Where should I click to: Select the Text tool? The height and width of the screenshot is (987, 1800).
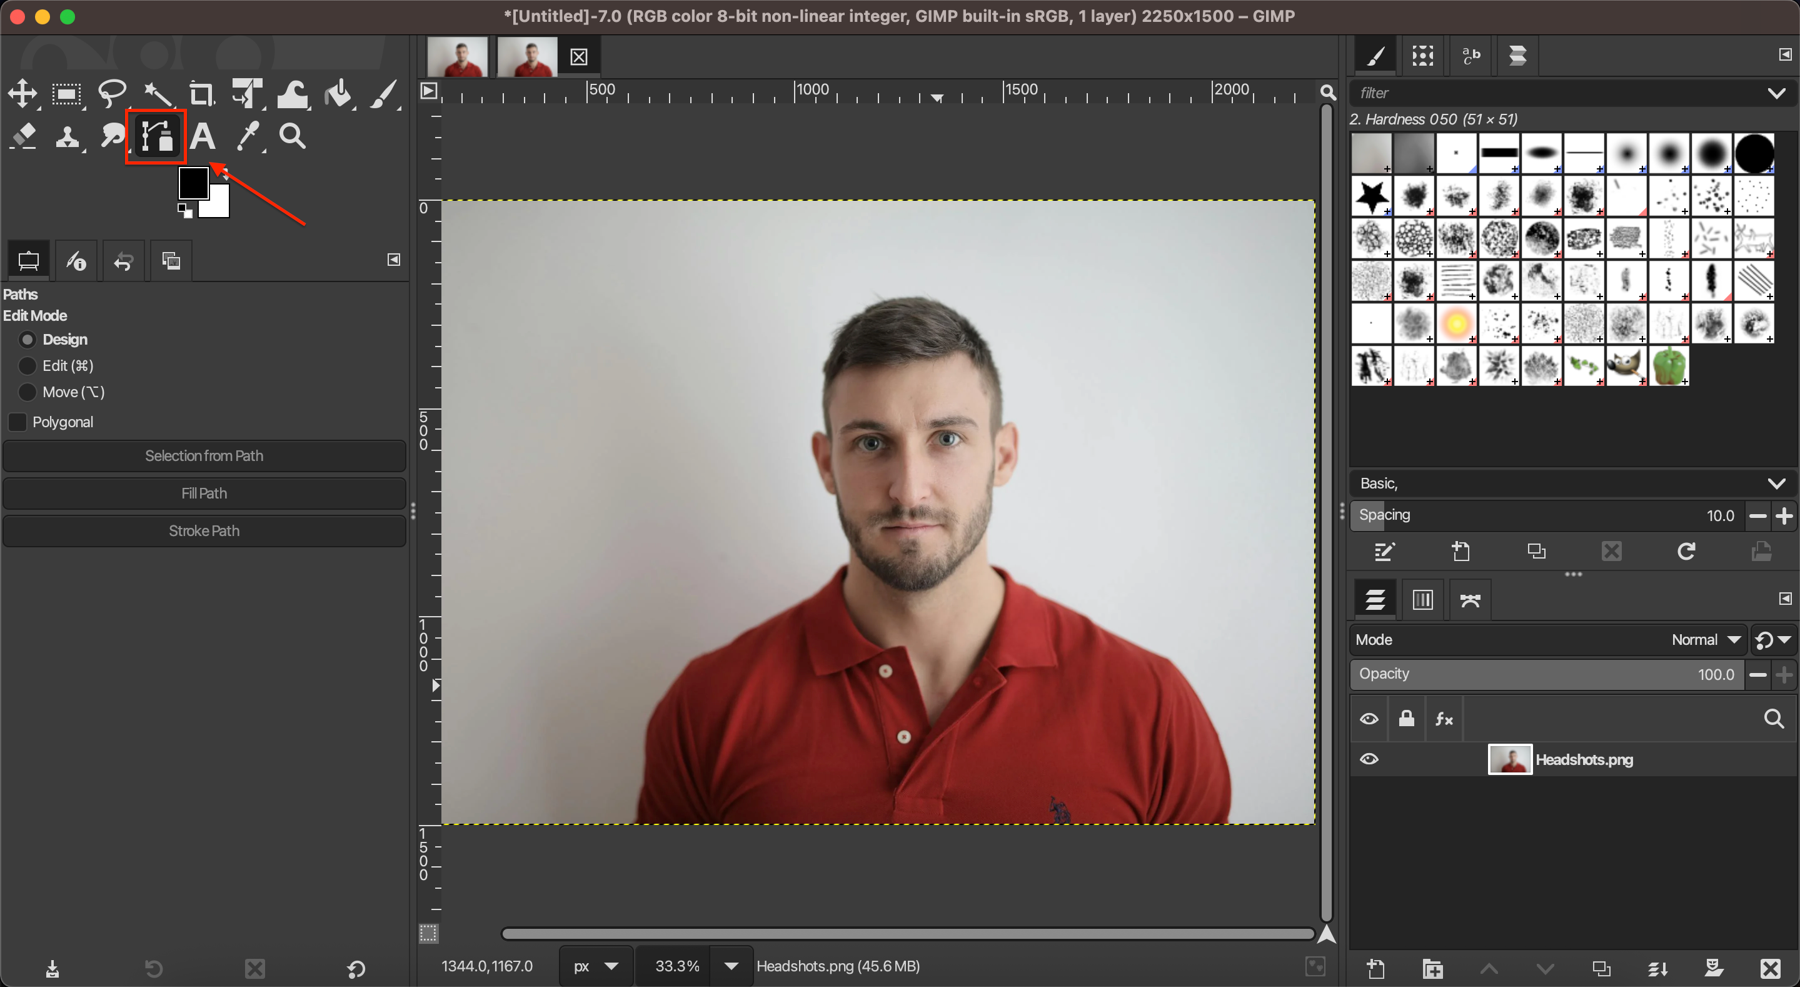pos(203,136)
